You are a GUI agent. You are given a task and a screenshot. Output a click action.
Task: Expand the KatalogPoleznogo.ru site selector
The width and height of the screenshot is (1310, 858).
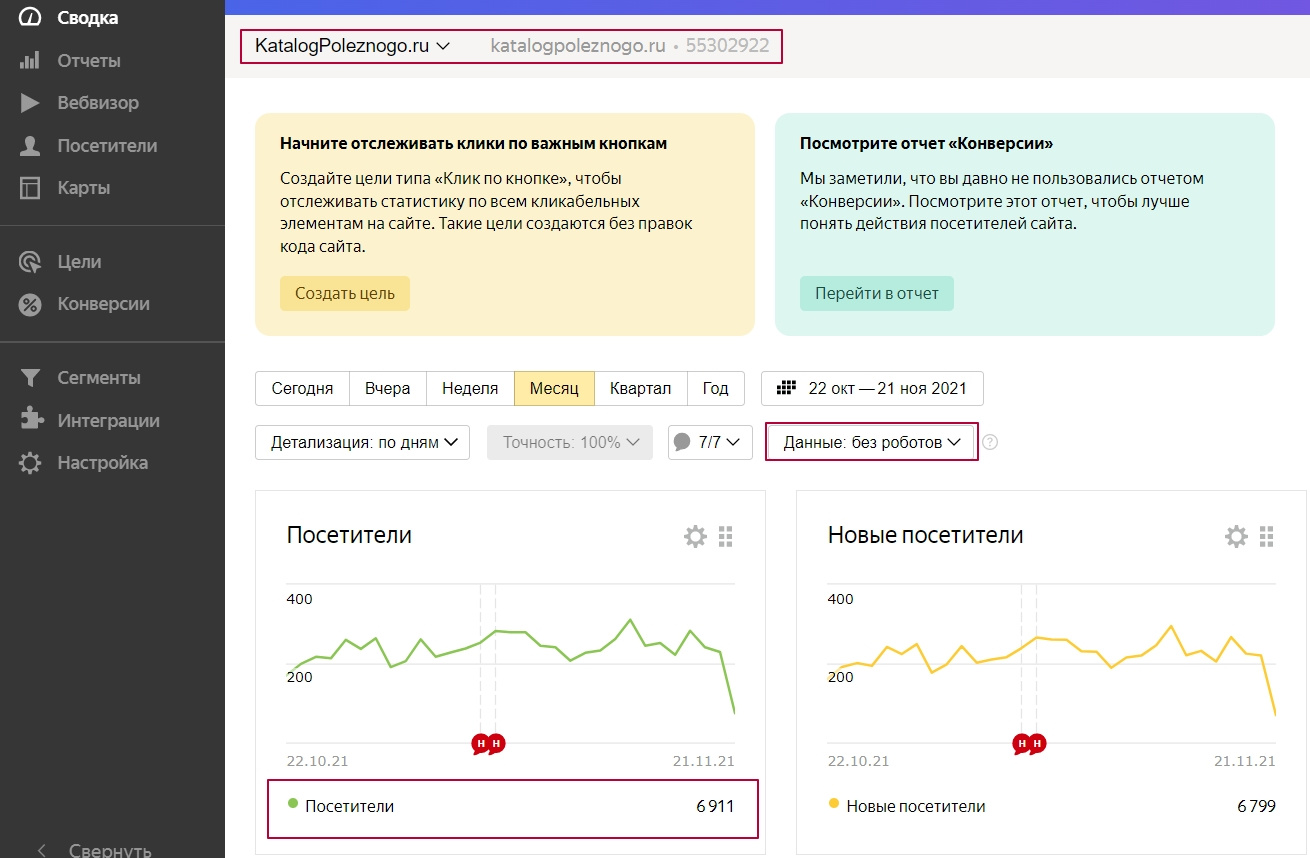(x=353, y=45)
